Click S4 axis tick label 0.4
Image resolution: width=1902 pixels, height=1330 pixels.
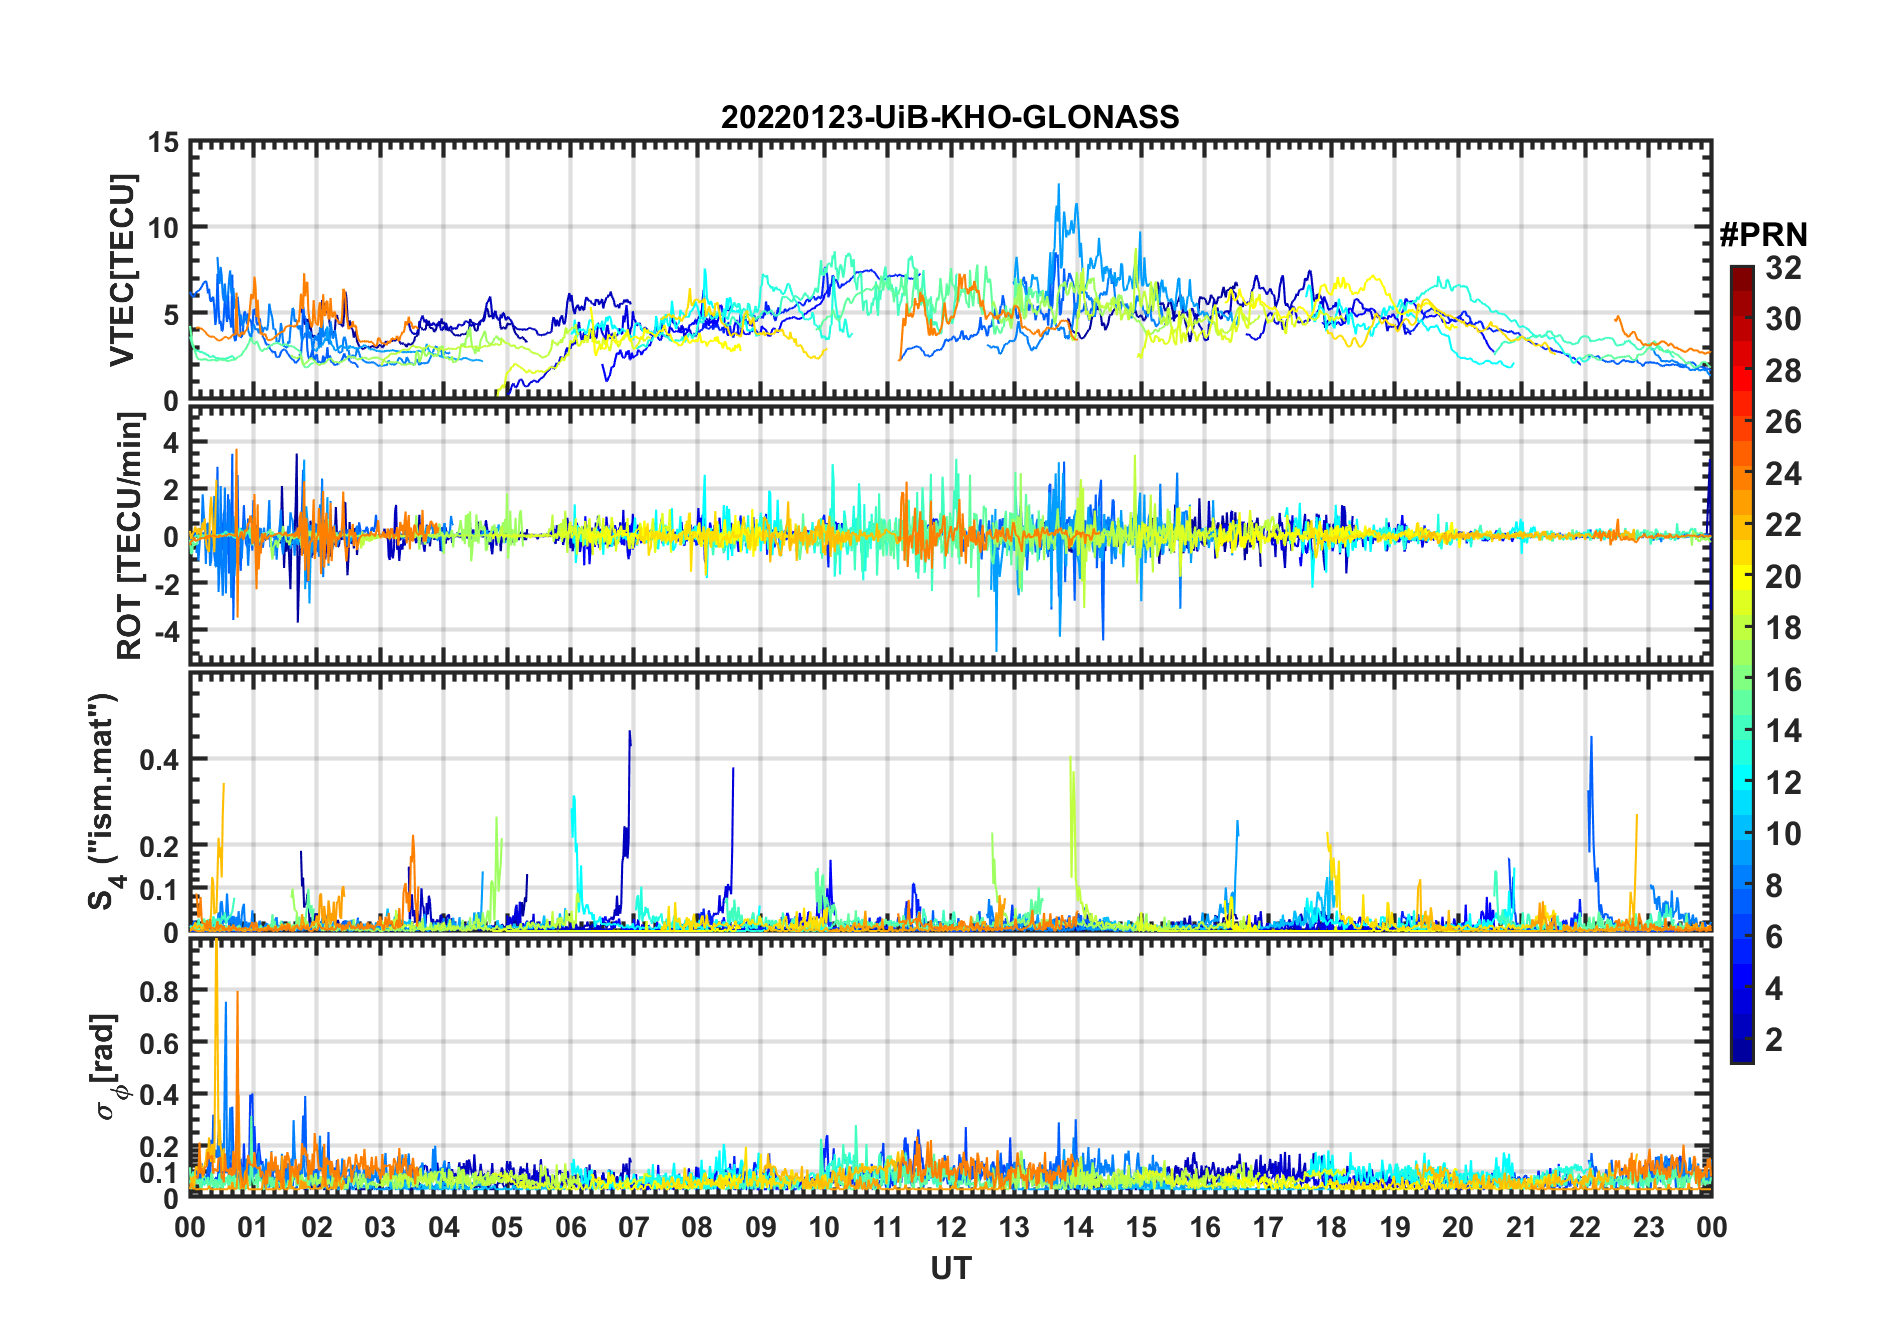pos(159,760)
